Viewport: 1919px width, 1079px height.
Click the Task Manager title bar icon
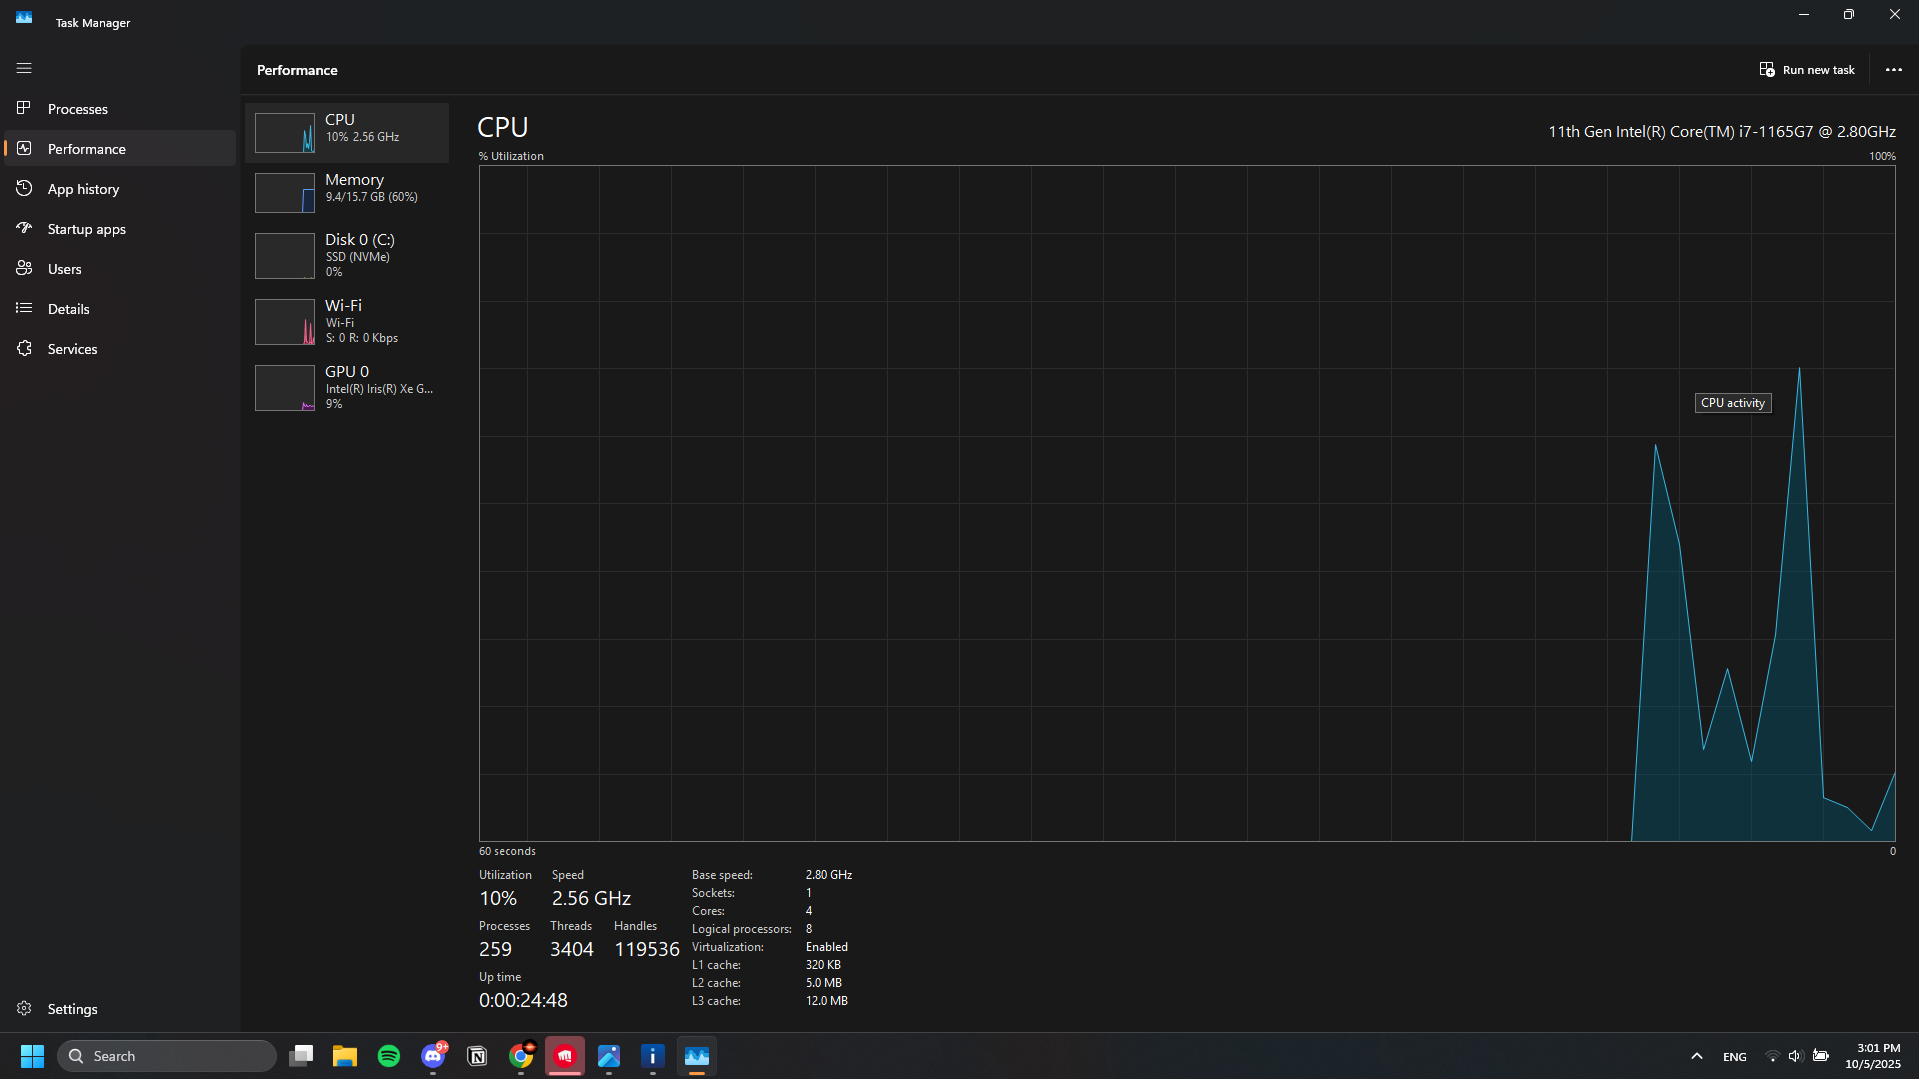point(24,18)
